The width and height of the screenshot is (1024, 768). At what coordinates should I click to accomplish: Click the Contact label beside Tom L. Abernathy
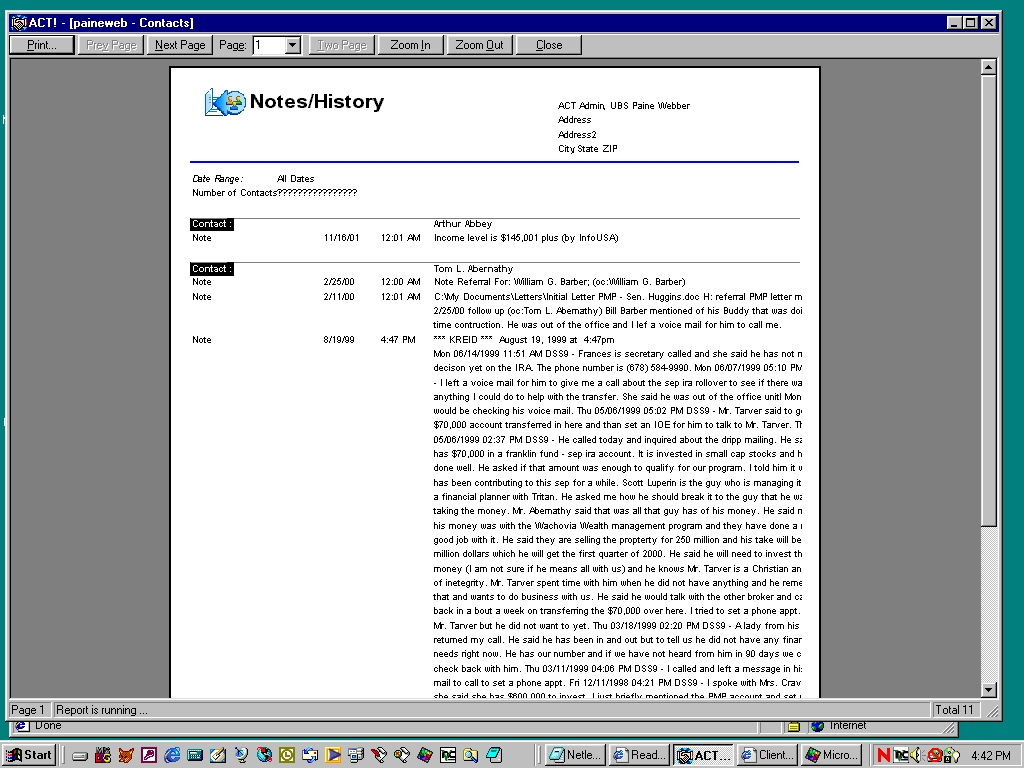click(212, 269)
